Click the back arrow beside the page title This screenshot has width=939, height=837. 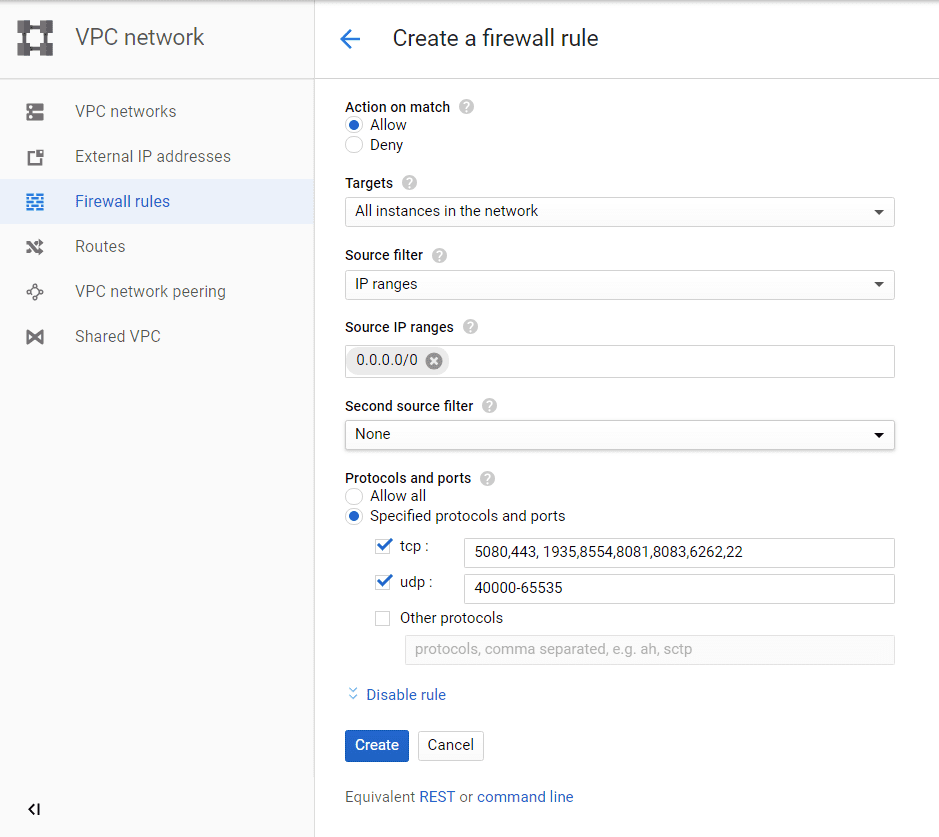tap(349, 39)
